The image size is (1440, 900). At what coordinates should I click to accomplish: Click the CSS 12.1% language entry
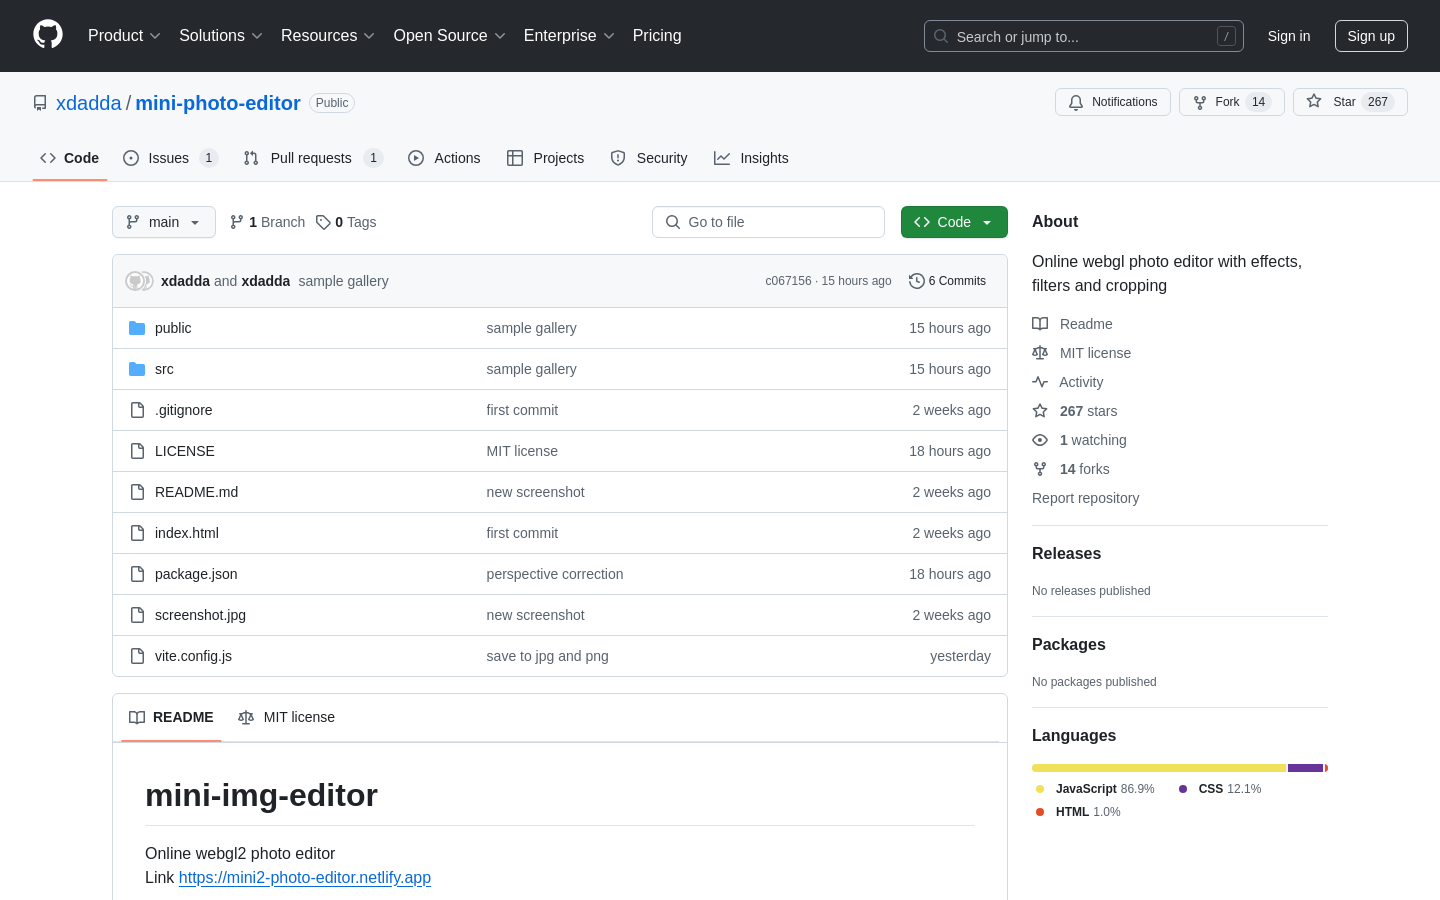click(1220, 789)
